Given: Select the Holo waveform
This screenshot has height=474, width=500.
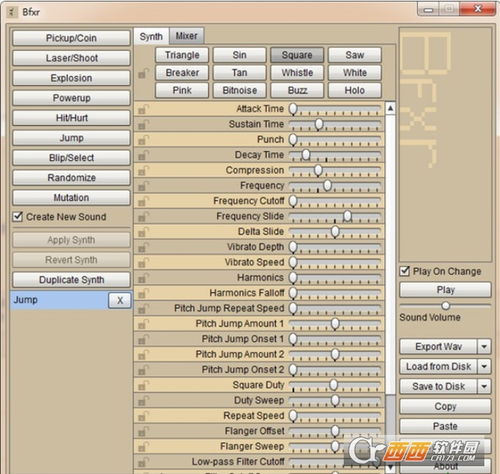Looking at the screenshot, I should coord(355,90).
